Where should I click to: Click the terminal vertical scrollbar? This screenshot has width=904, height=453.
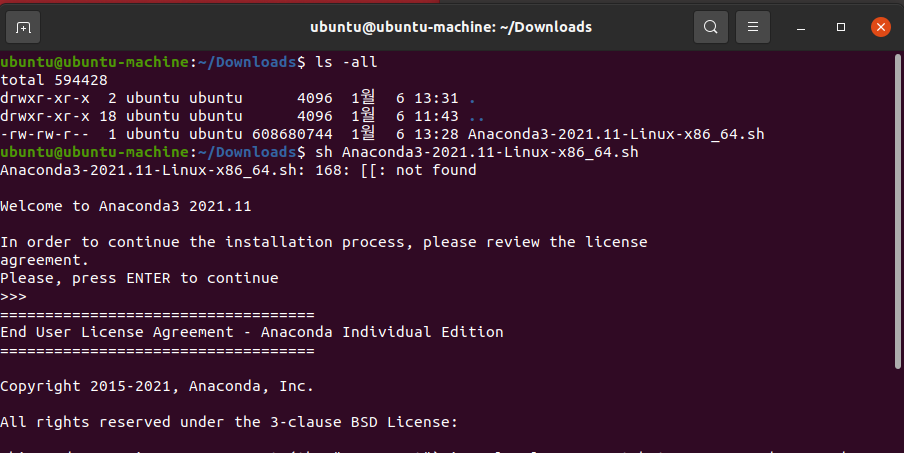pyautogui.click(x=897, y=211)
